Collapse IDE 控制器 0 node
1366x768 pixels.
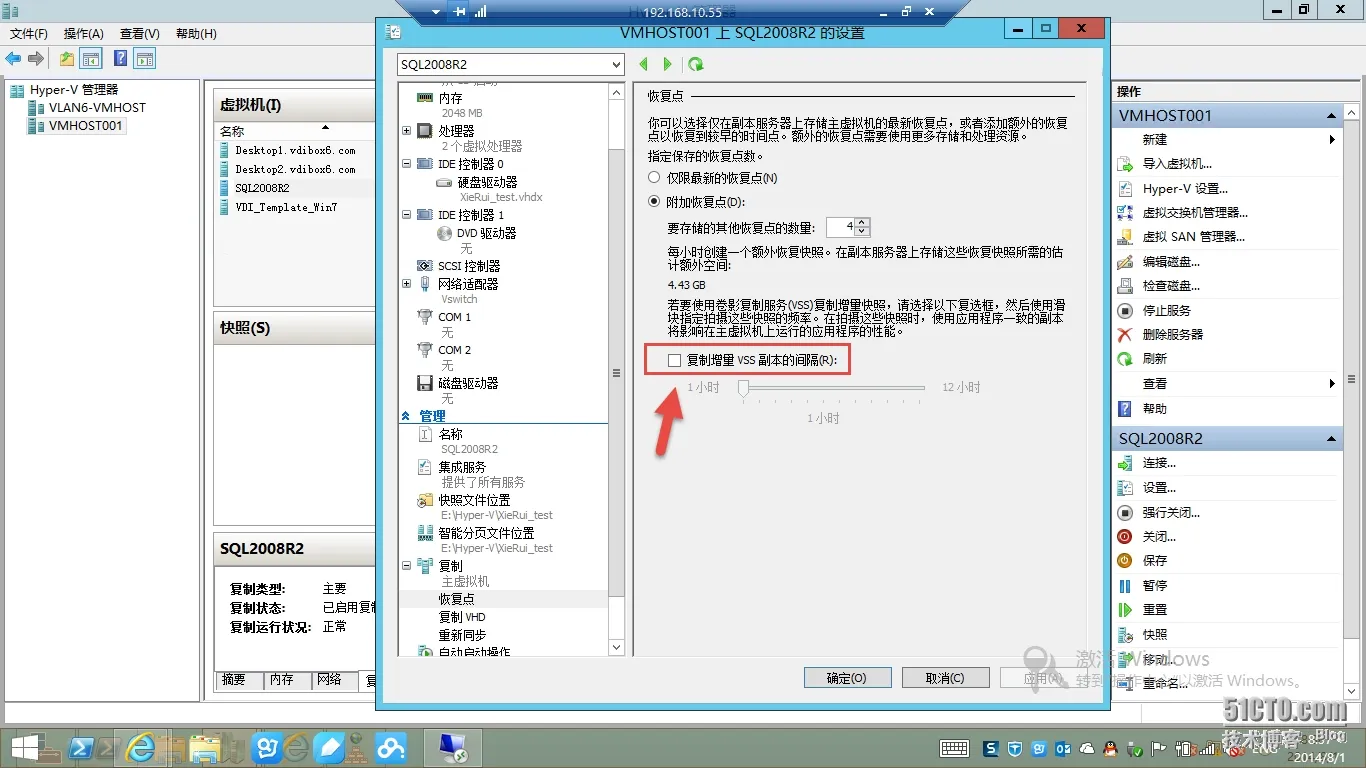(x=406, y=164)
